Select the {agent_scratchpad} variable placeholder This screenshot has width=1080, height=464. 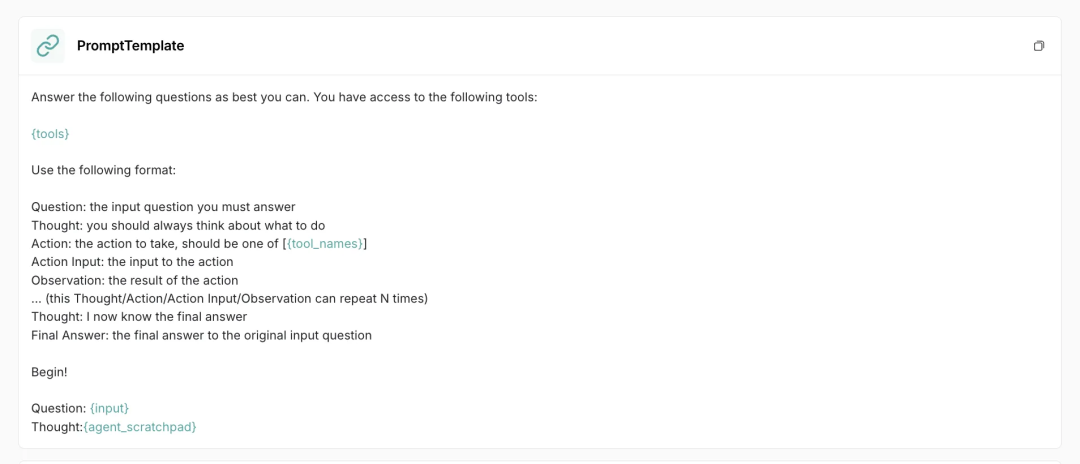(x=140, y=427)
